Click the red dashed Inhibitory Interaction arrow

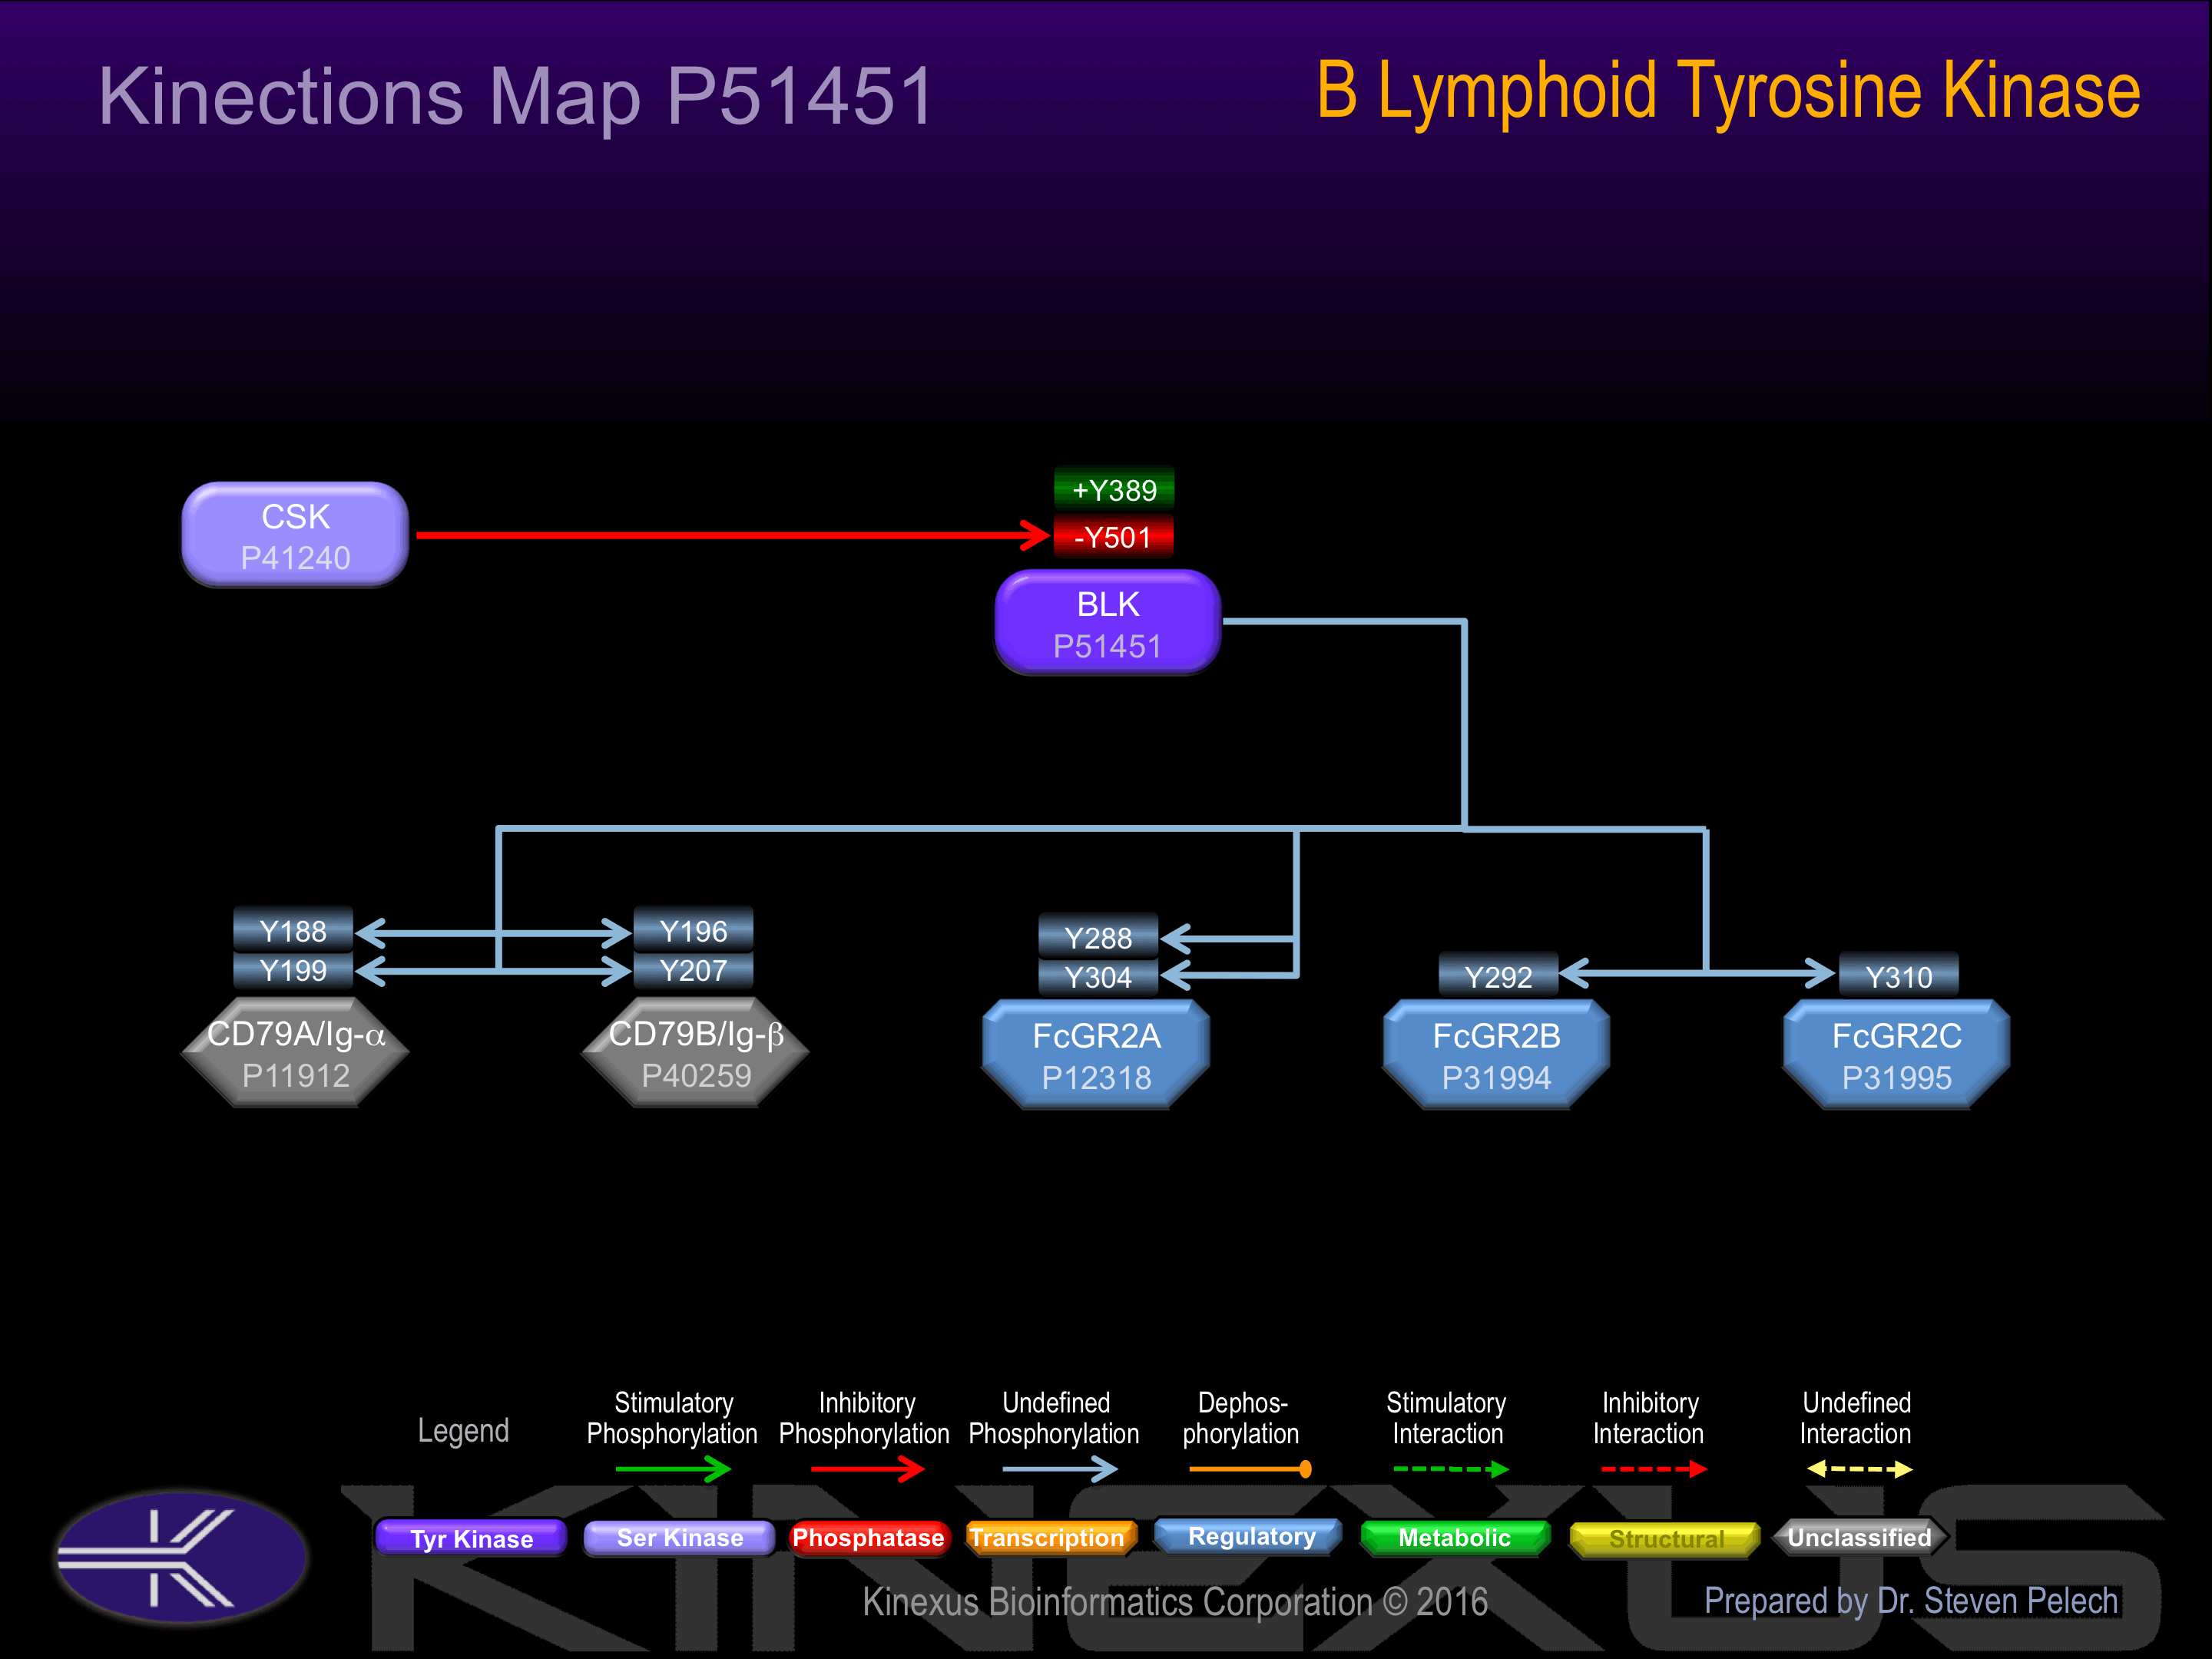pyautogui.click(x=1654, y=1469)
